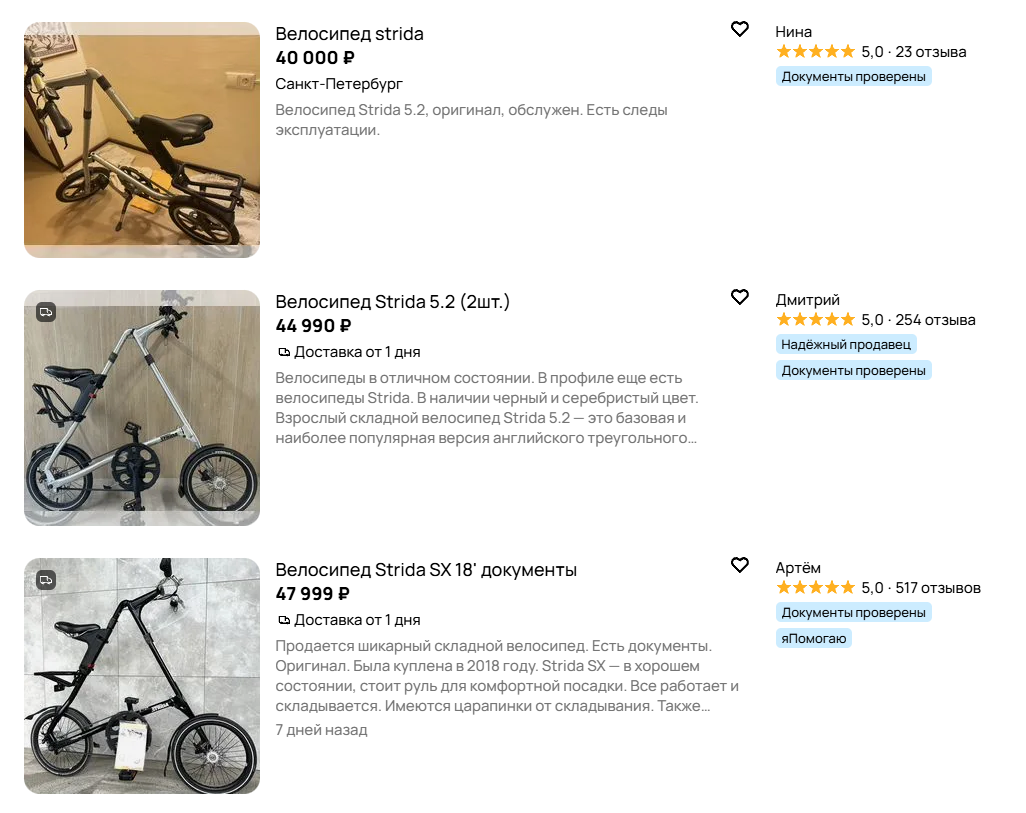This screenshot has height=813, width=1026.
Task: Click Дмитрий's five-star rating
Action: [815, 320]
